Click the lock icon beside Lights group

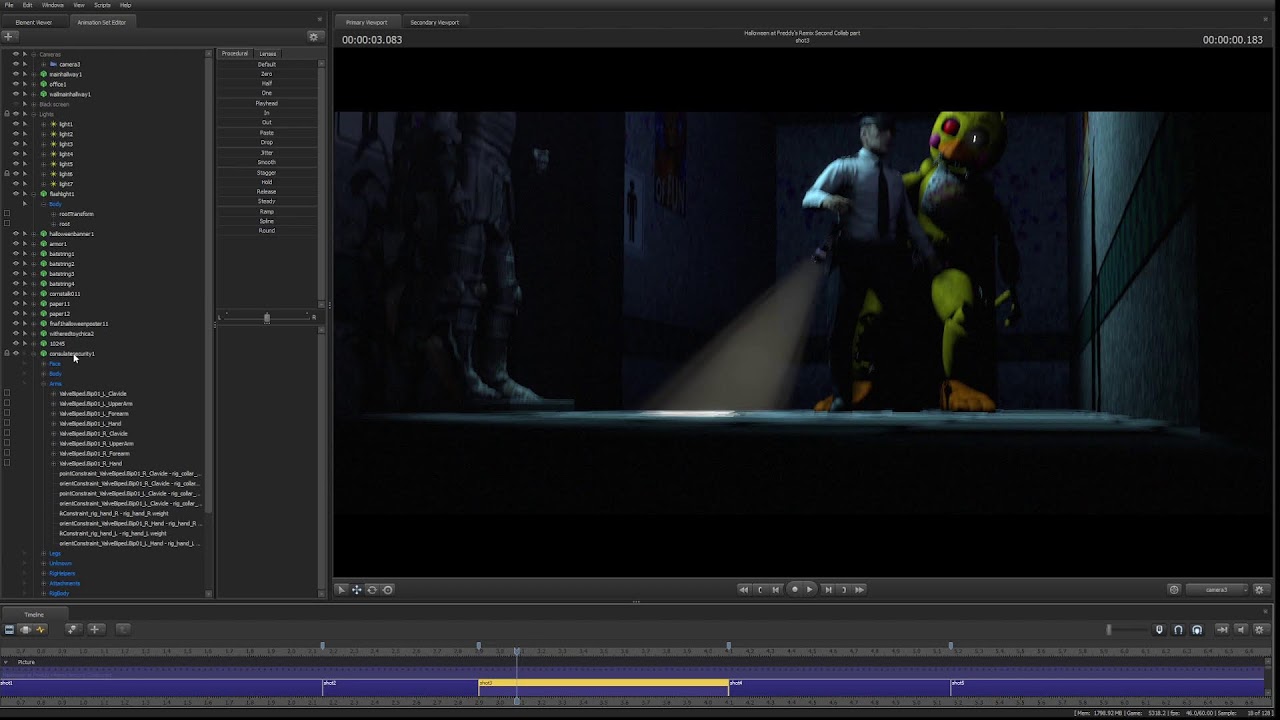pyautogui.click(x=7, y=114)
